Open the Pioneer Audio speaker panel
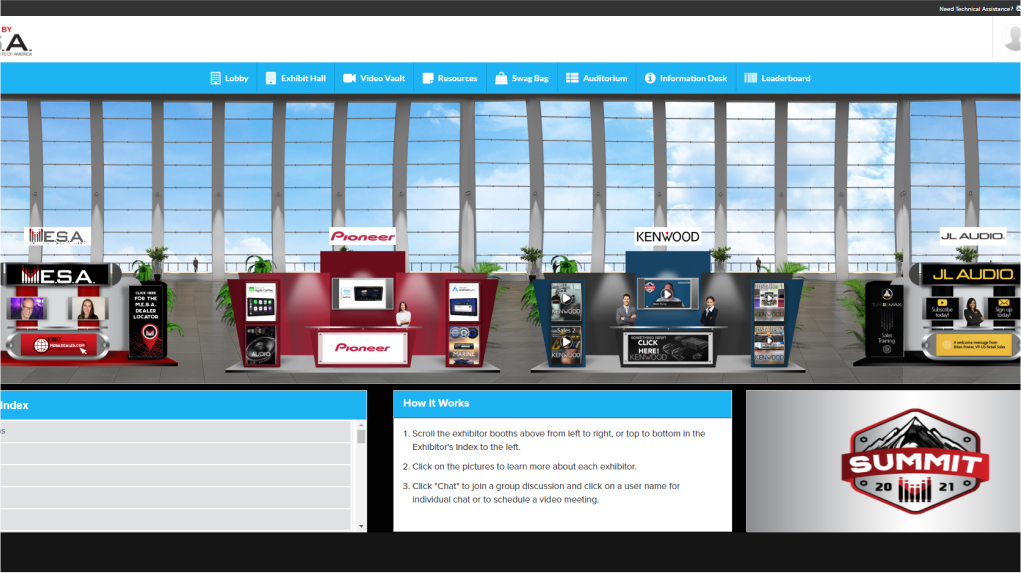This screenshot has height=573, width=1021. click(261, 344)
